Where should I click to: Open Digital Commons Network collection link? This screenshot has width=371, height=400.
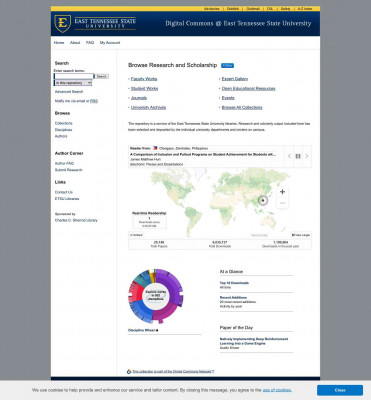click(173, 371)
